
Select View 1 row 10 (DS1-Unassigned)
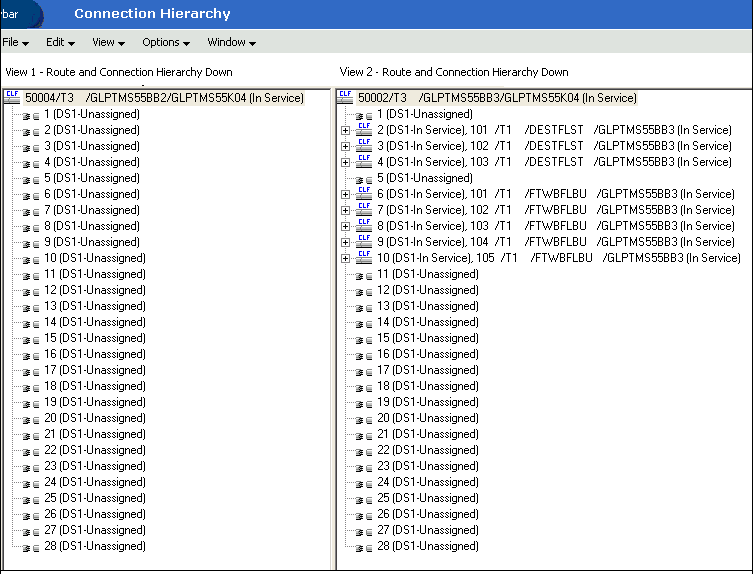point(95,258)
